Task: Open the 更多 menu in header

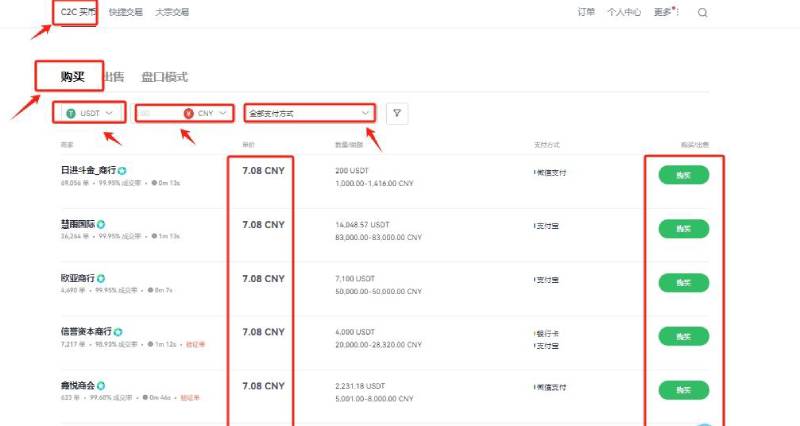Action: click(x=663, y=13)
